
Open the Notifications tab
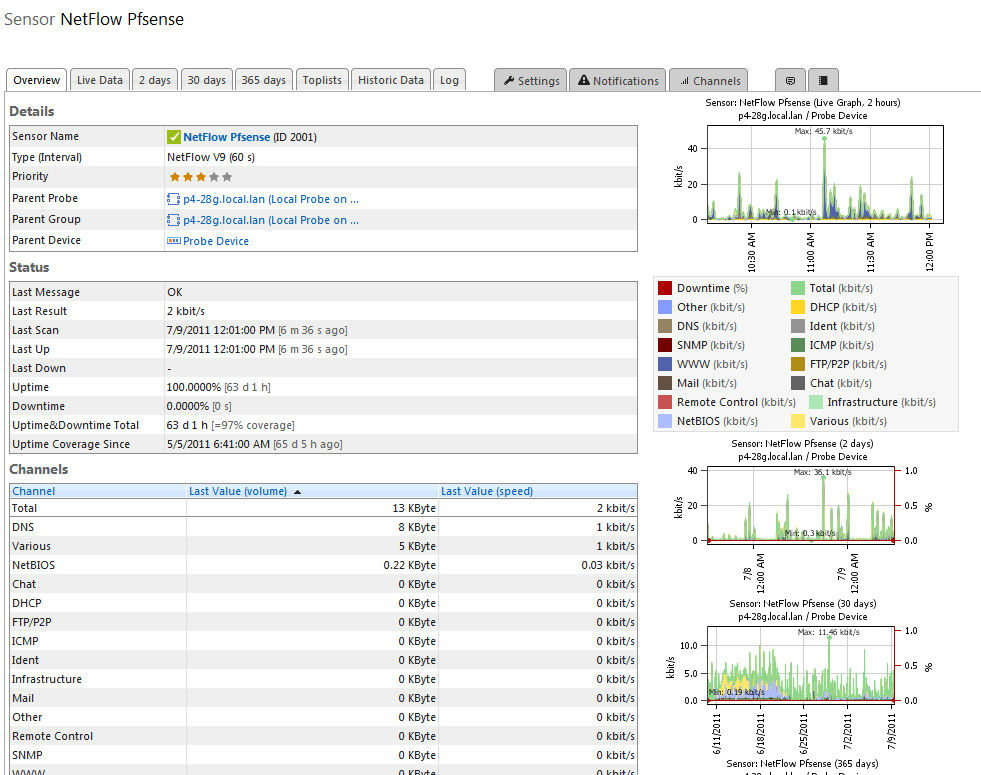tap(618, 81)
